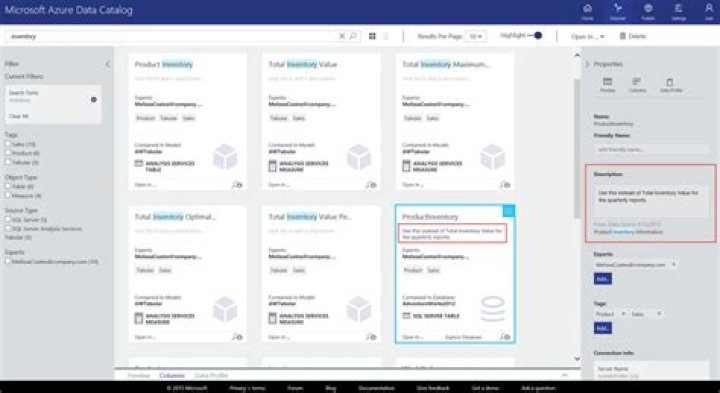This screenshot has height=393, width=720.
Task: Switch to the bottom Preview tab
Action: click(x=139, y=376)
